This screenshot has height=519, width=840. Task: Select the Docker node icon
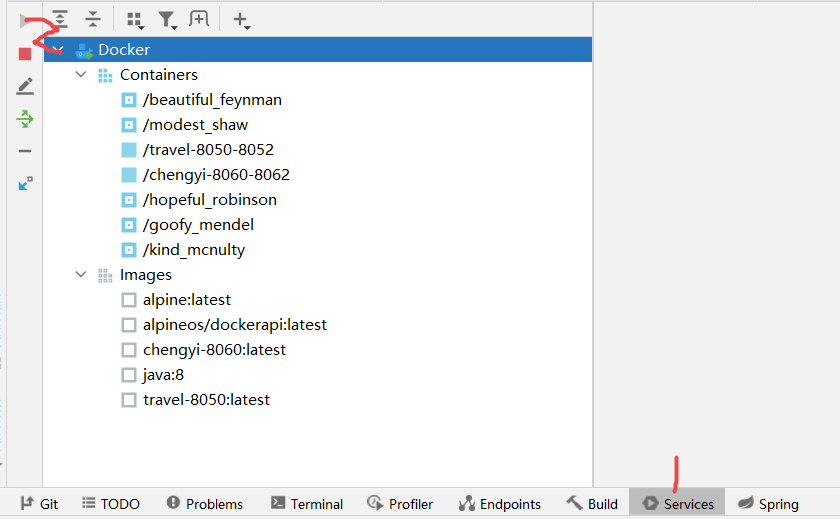pos(84,50)
